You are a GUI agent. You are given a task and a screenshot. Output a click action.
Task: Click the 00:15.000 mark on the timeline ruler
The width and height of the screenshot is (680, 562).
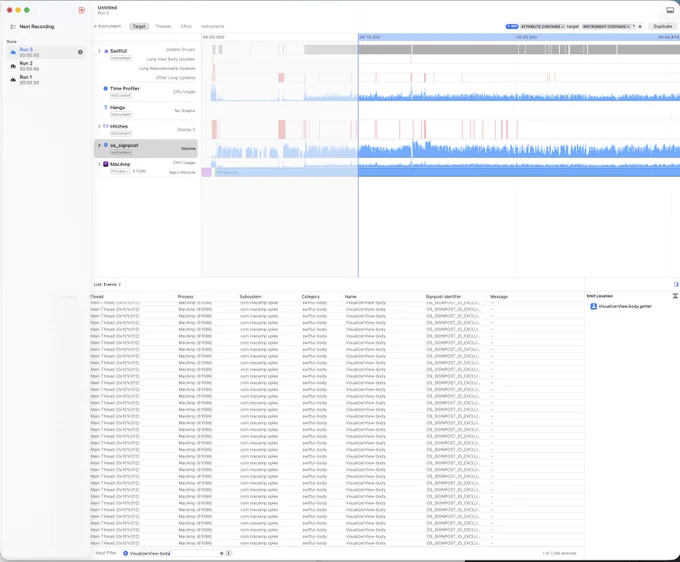(370, 37)
